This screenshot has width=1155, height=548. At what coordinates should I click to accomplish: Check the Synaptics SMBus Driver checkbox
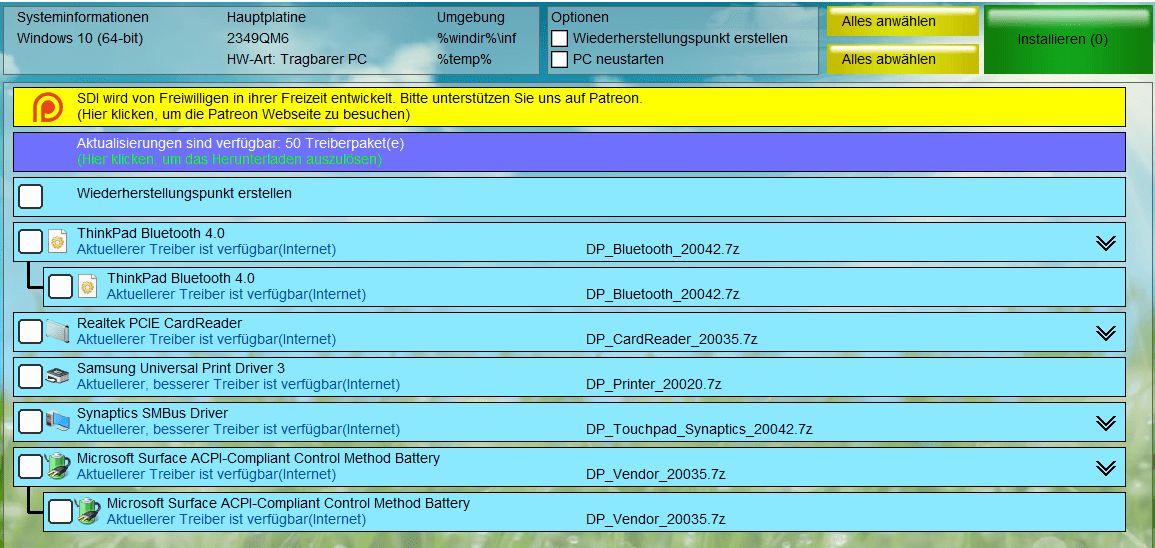coord(30,421)
